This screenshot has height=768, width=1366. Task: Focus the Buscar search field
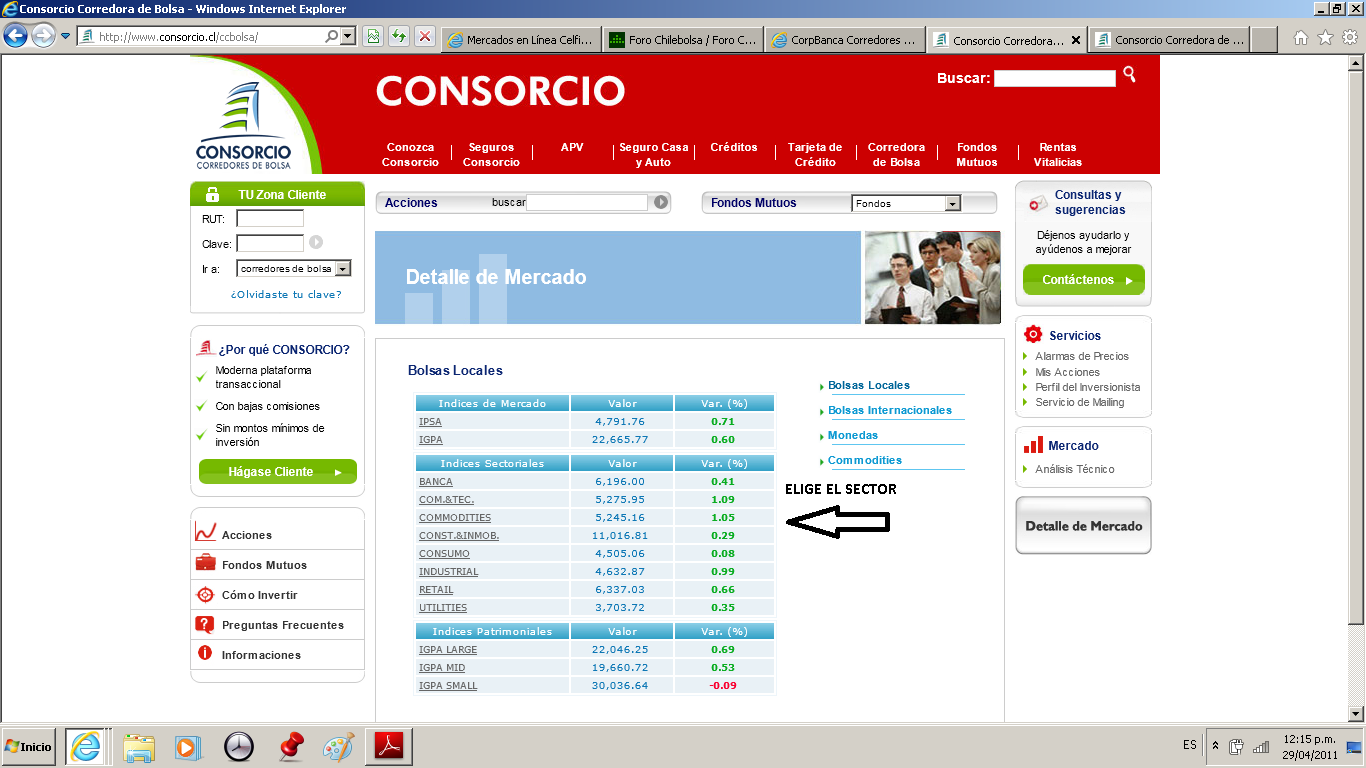[1055, 78]
